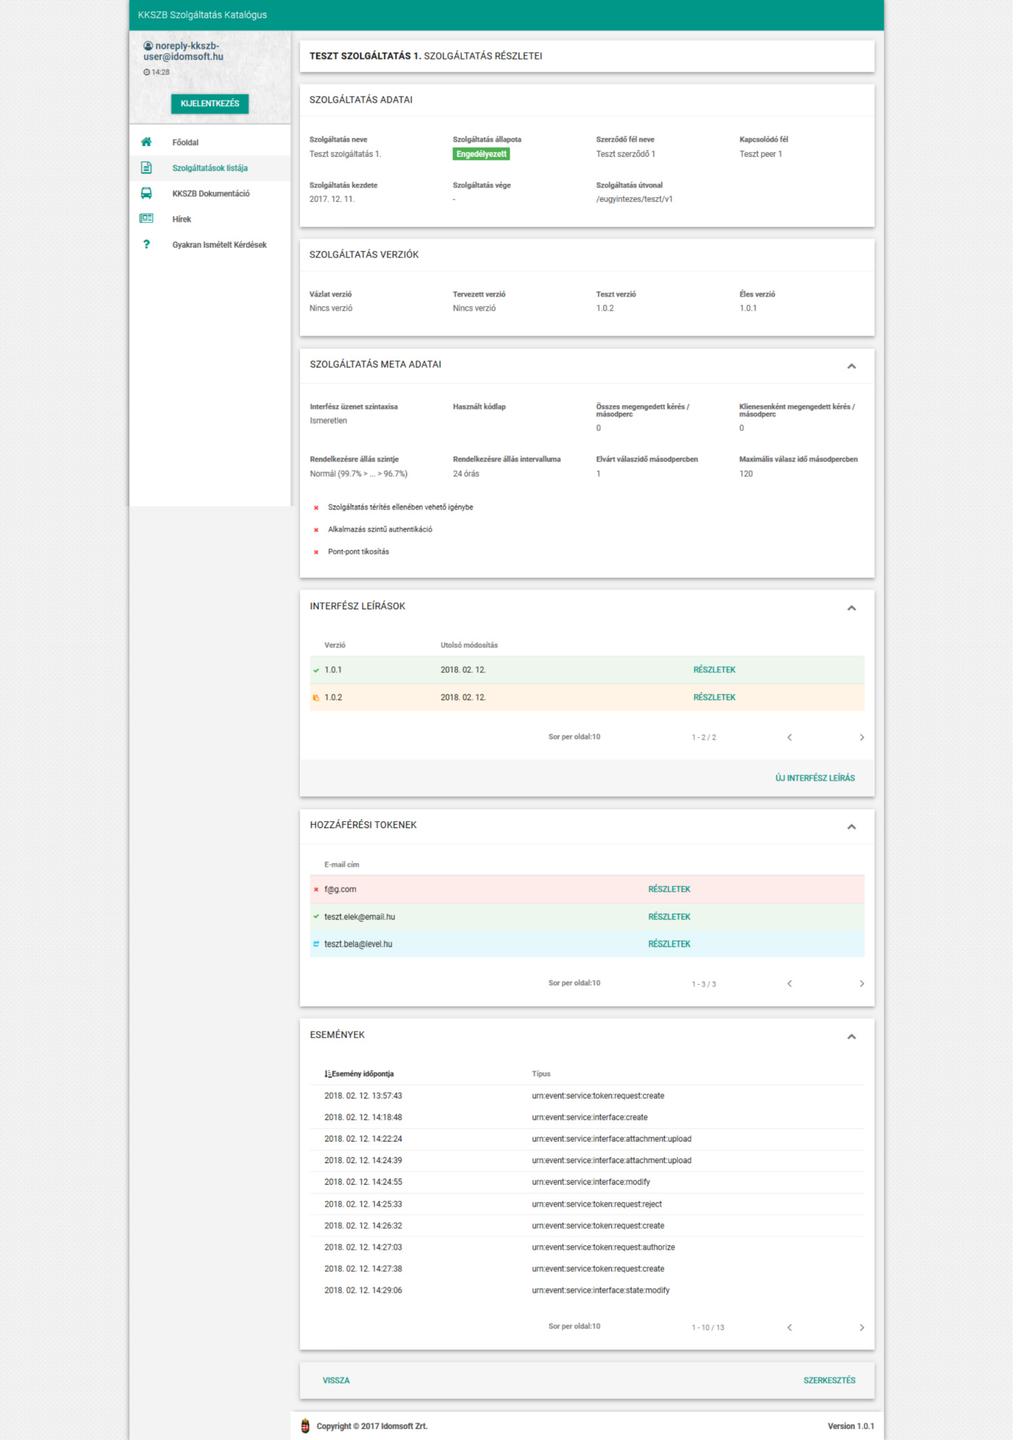The height and width of the screenshot is (1440, 1024).
Task: Click the sort icon on Esemény időpontja
Action: click(328, 1074)
